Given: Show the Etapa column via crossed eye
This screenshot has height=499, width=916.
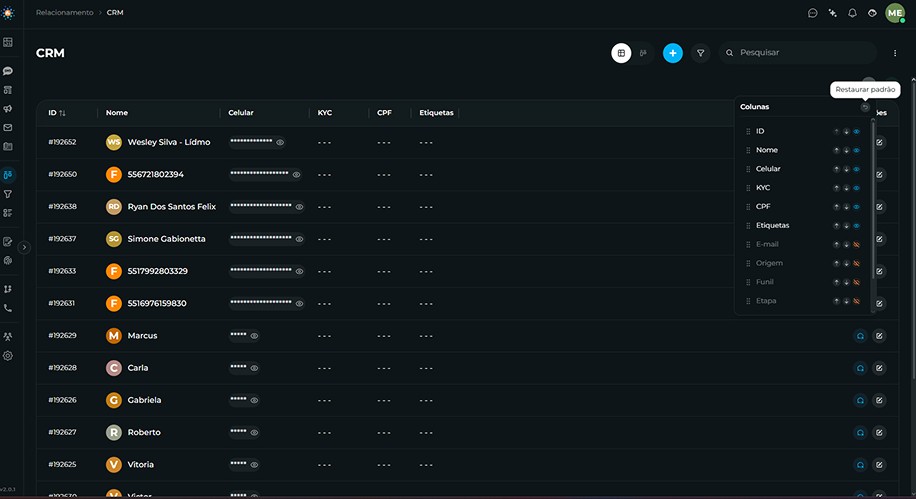Looking at the screenshot, I should pos(856,302).
